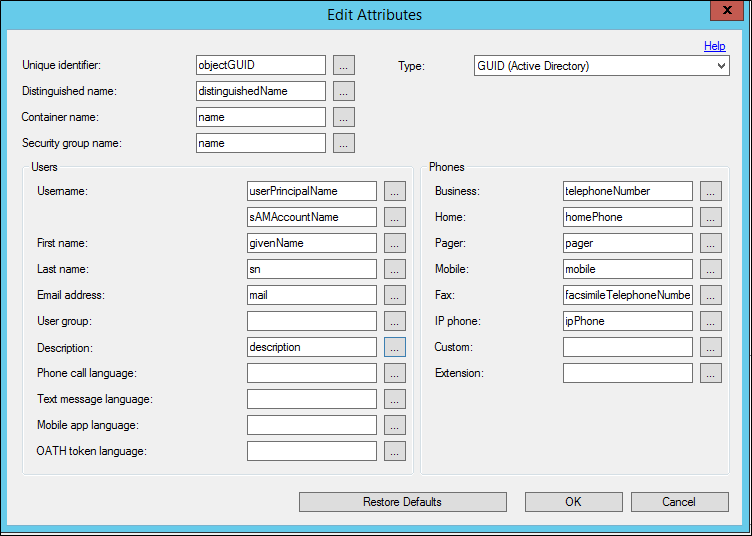The width and height of the screenshot is (752, 536).
Task: Focus the Mobile phone input field
Action: (628, 269)
